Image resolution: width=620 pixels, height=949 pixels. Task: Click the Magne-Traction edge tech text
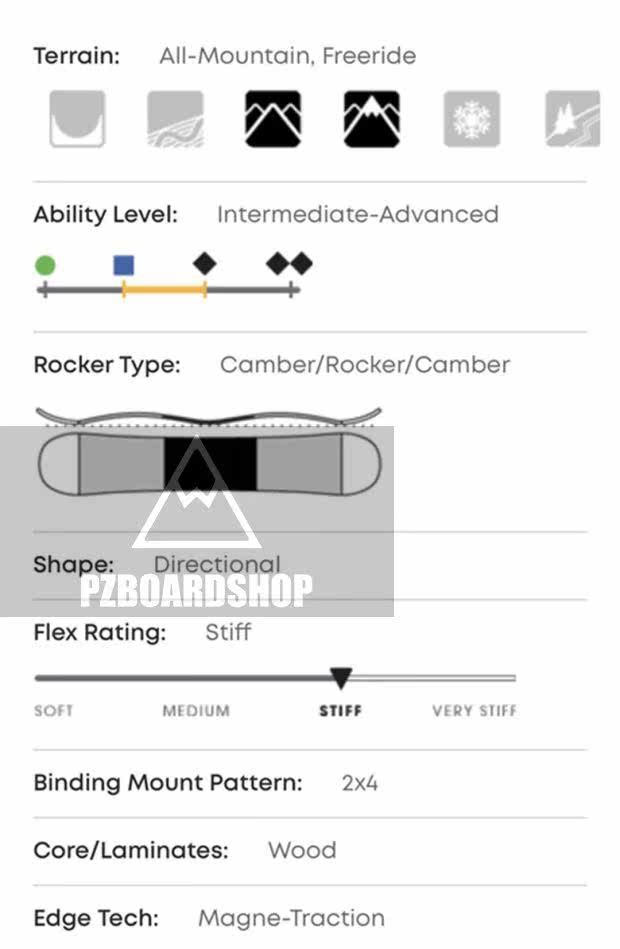coord(291,917)
